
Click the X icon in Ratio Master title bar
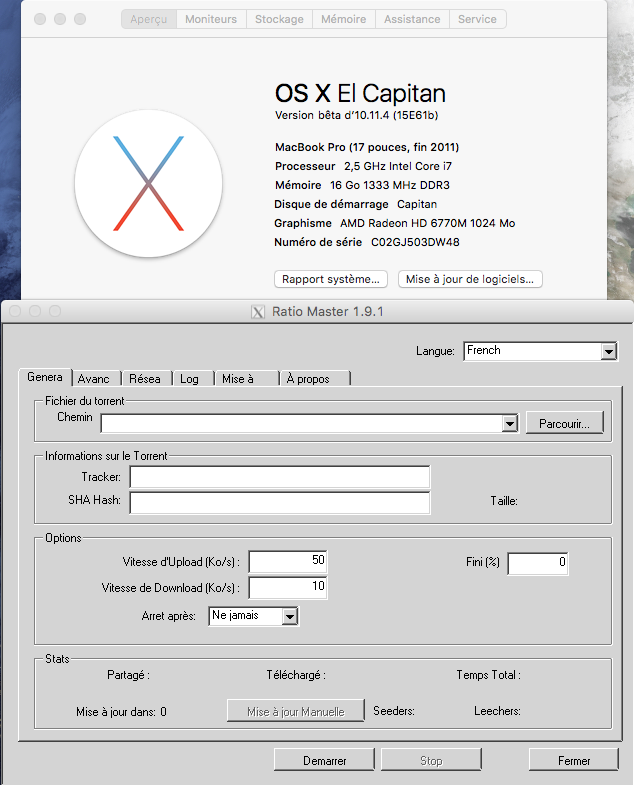click(258, 312)
